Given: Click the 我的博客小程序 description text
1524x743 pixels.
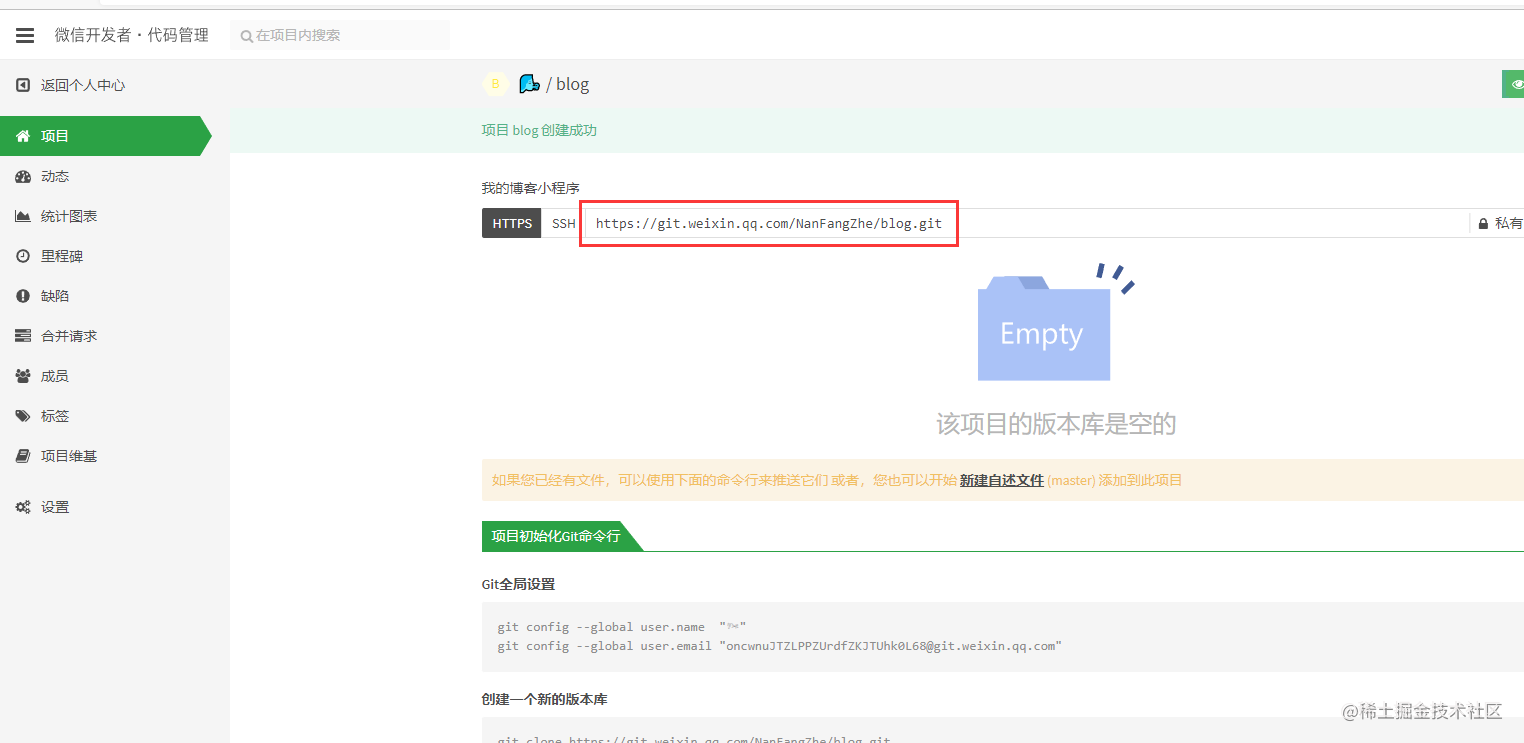Looking at the screenshot, I should click(531, 188).
